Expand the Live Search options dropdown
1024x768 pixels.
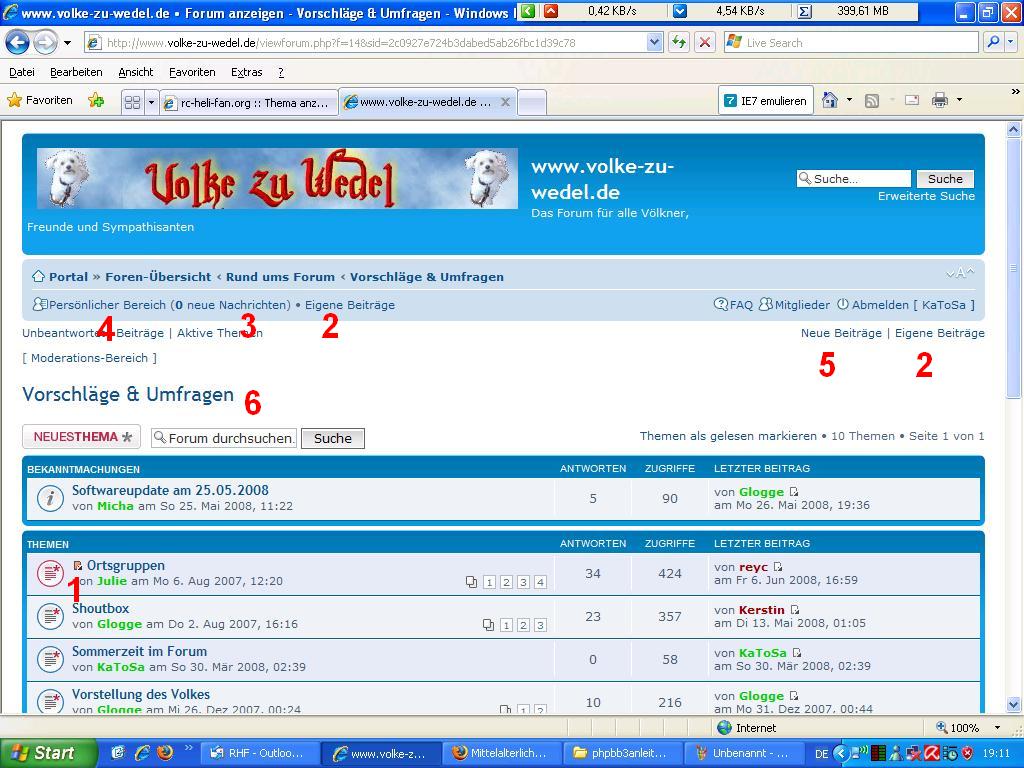1011,42
